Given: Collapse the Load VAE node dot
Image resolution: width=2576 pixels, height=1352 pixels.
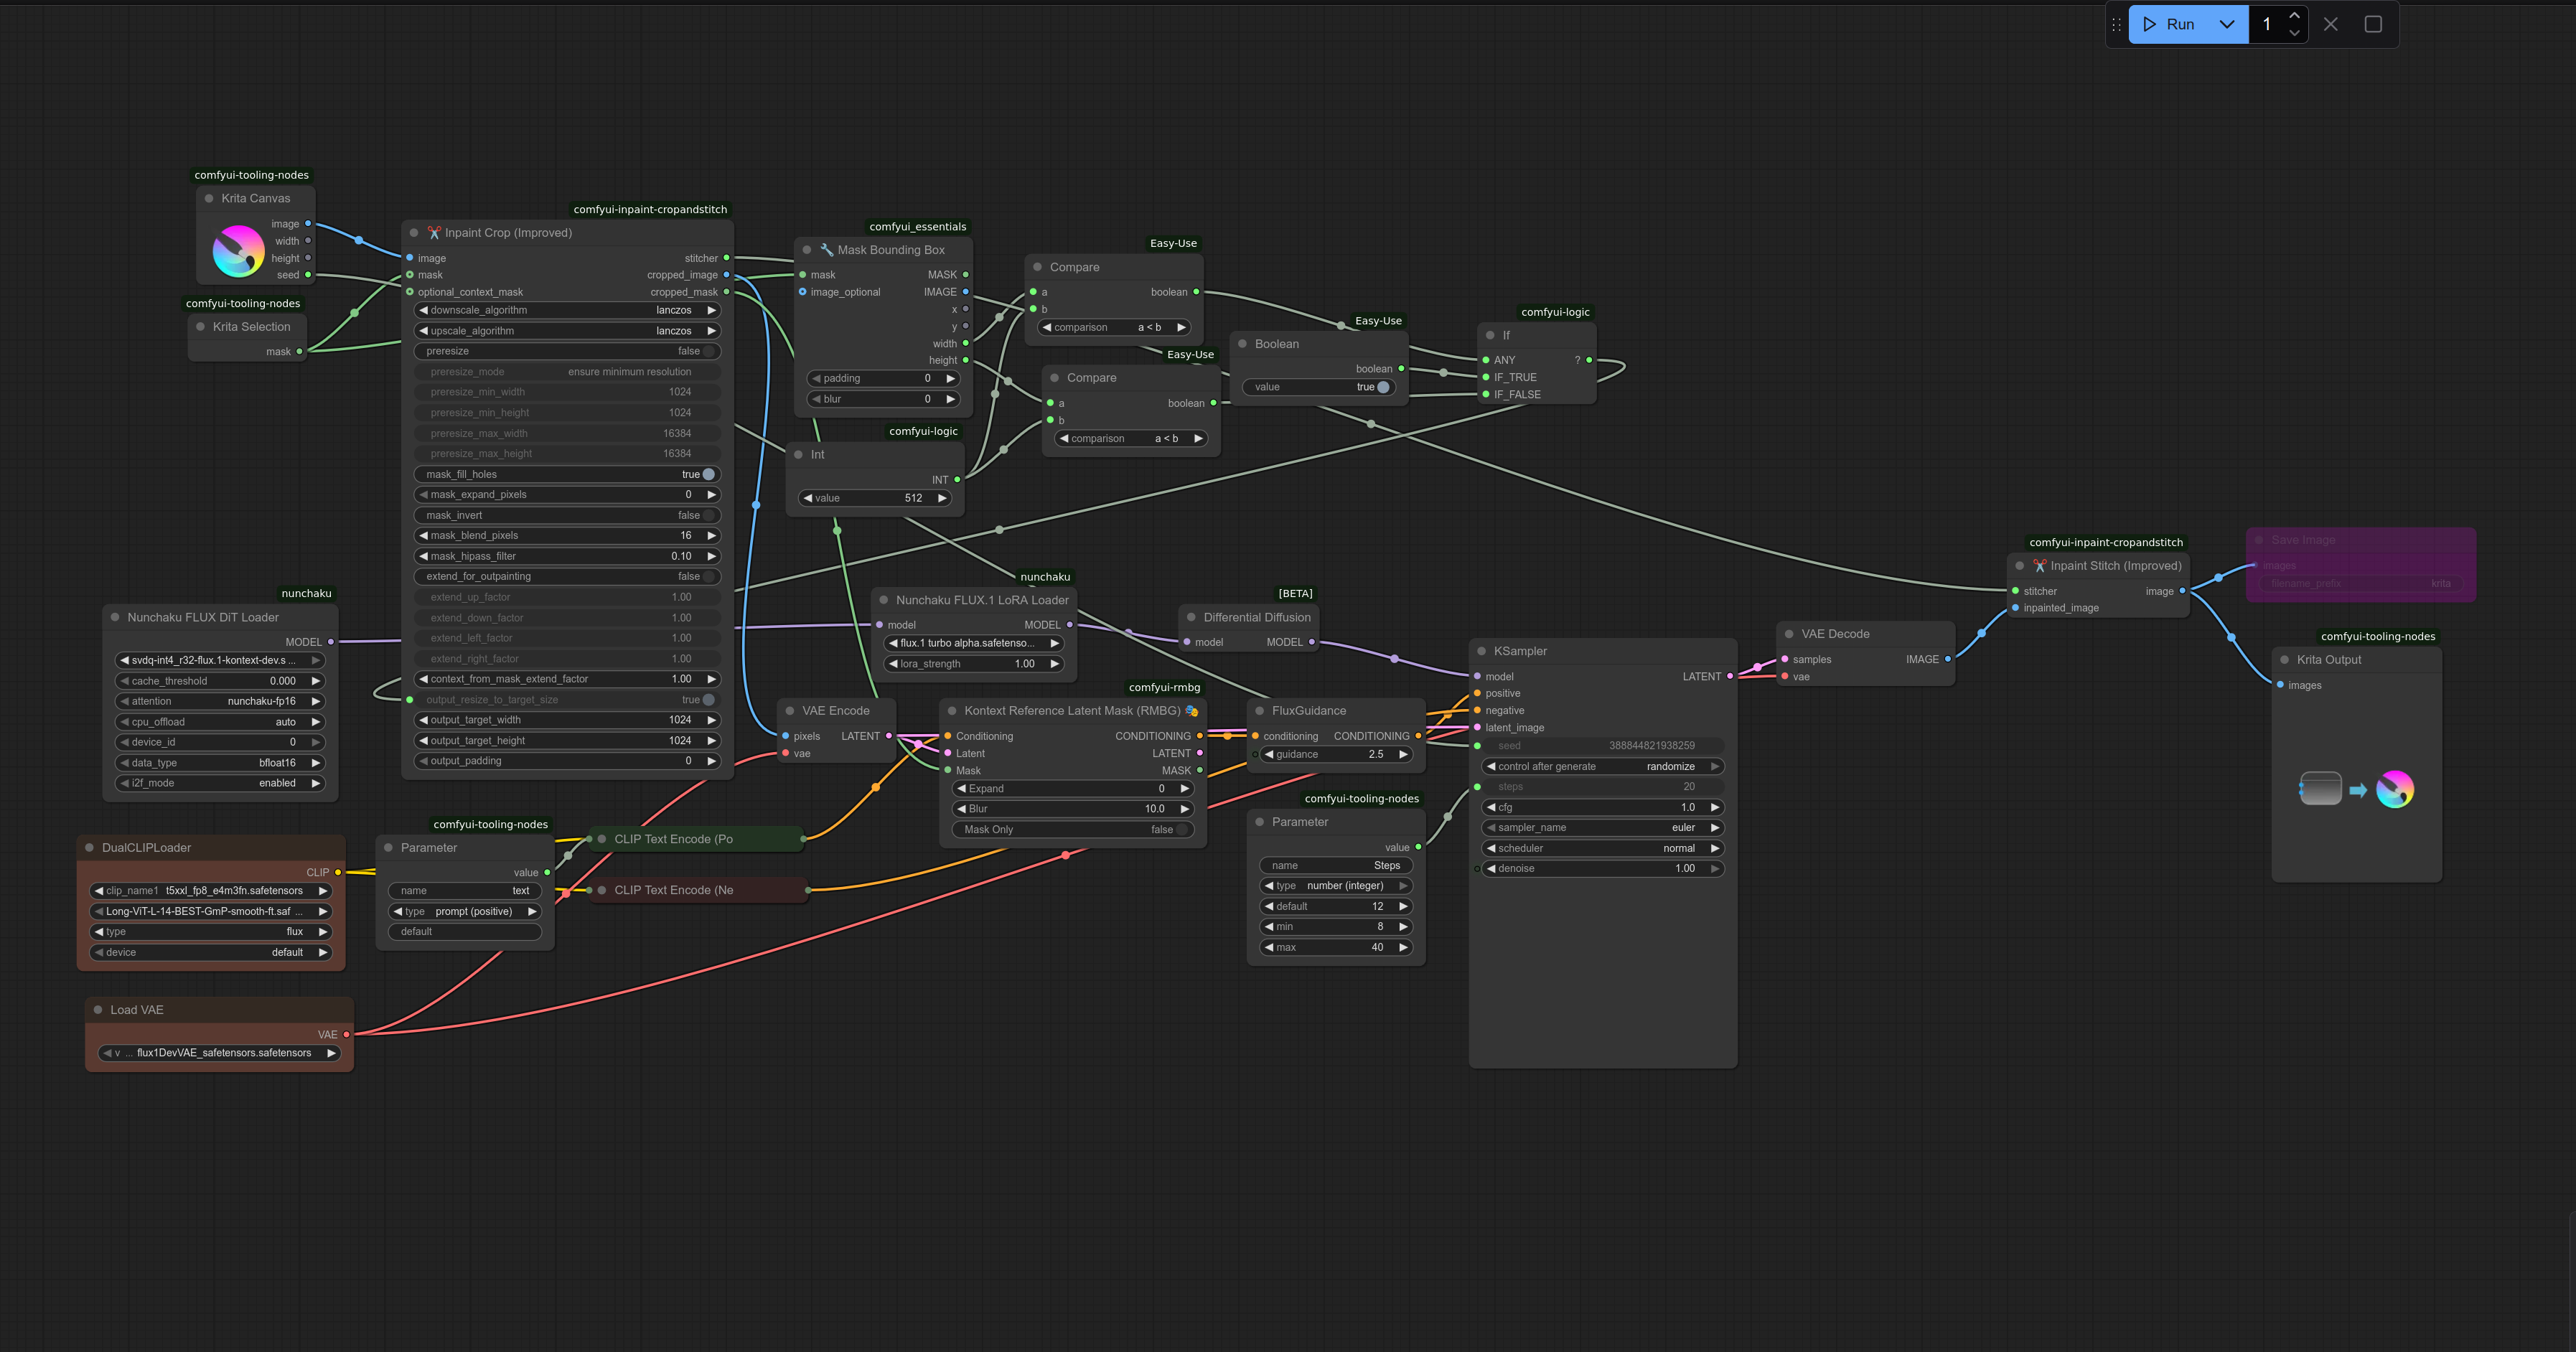Looking at the screenshot, I should pos(98,1010).
